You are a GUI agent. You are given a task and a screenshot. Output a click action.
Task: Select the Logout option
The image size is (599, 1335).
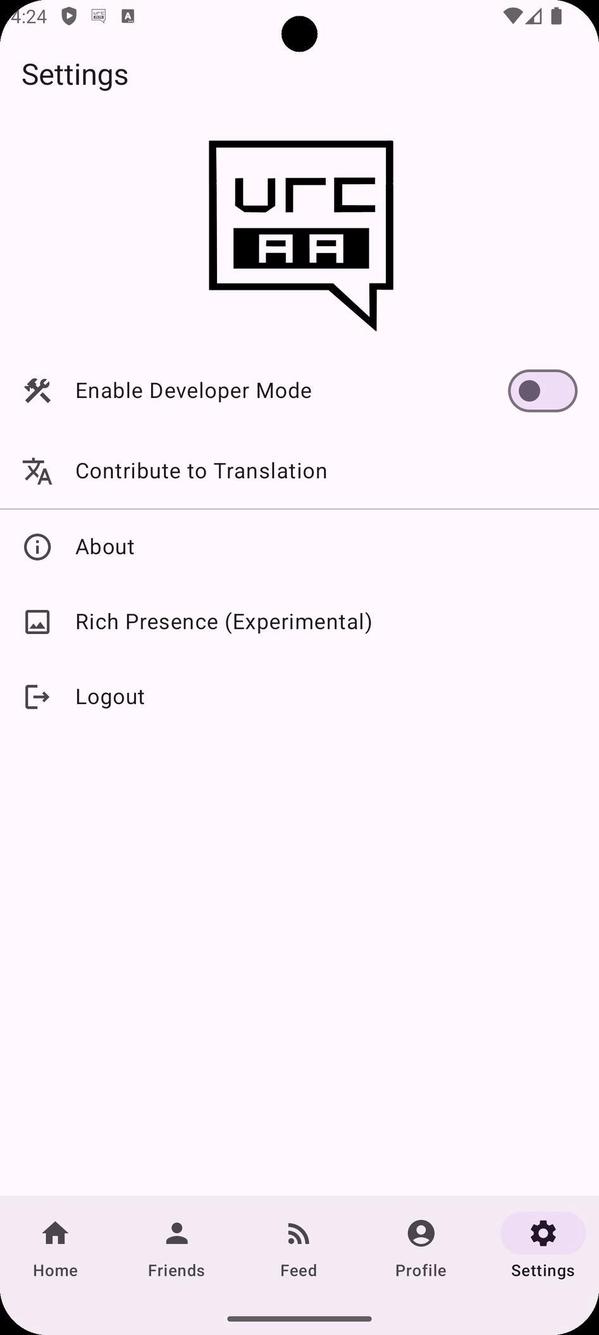pos(110,696)
